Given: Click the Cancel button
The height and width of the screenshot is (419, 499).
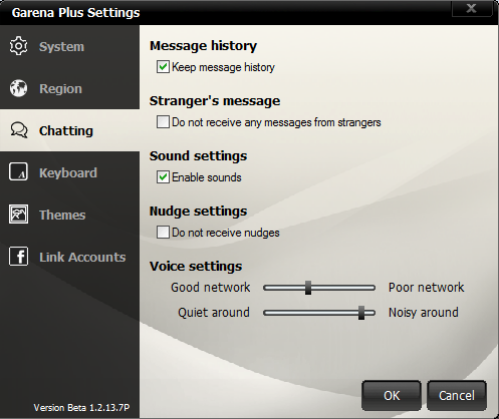Looking at the screenshot, I should point(457,396).
